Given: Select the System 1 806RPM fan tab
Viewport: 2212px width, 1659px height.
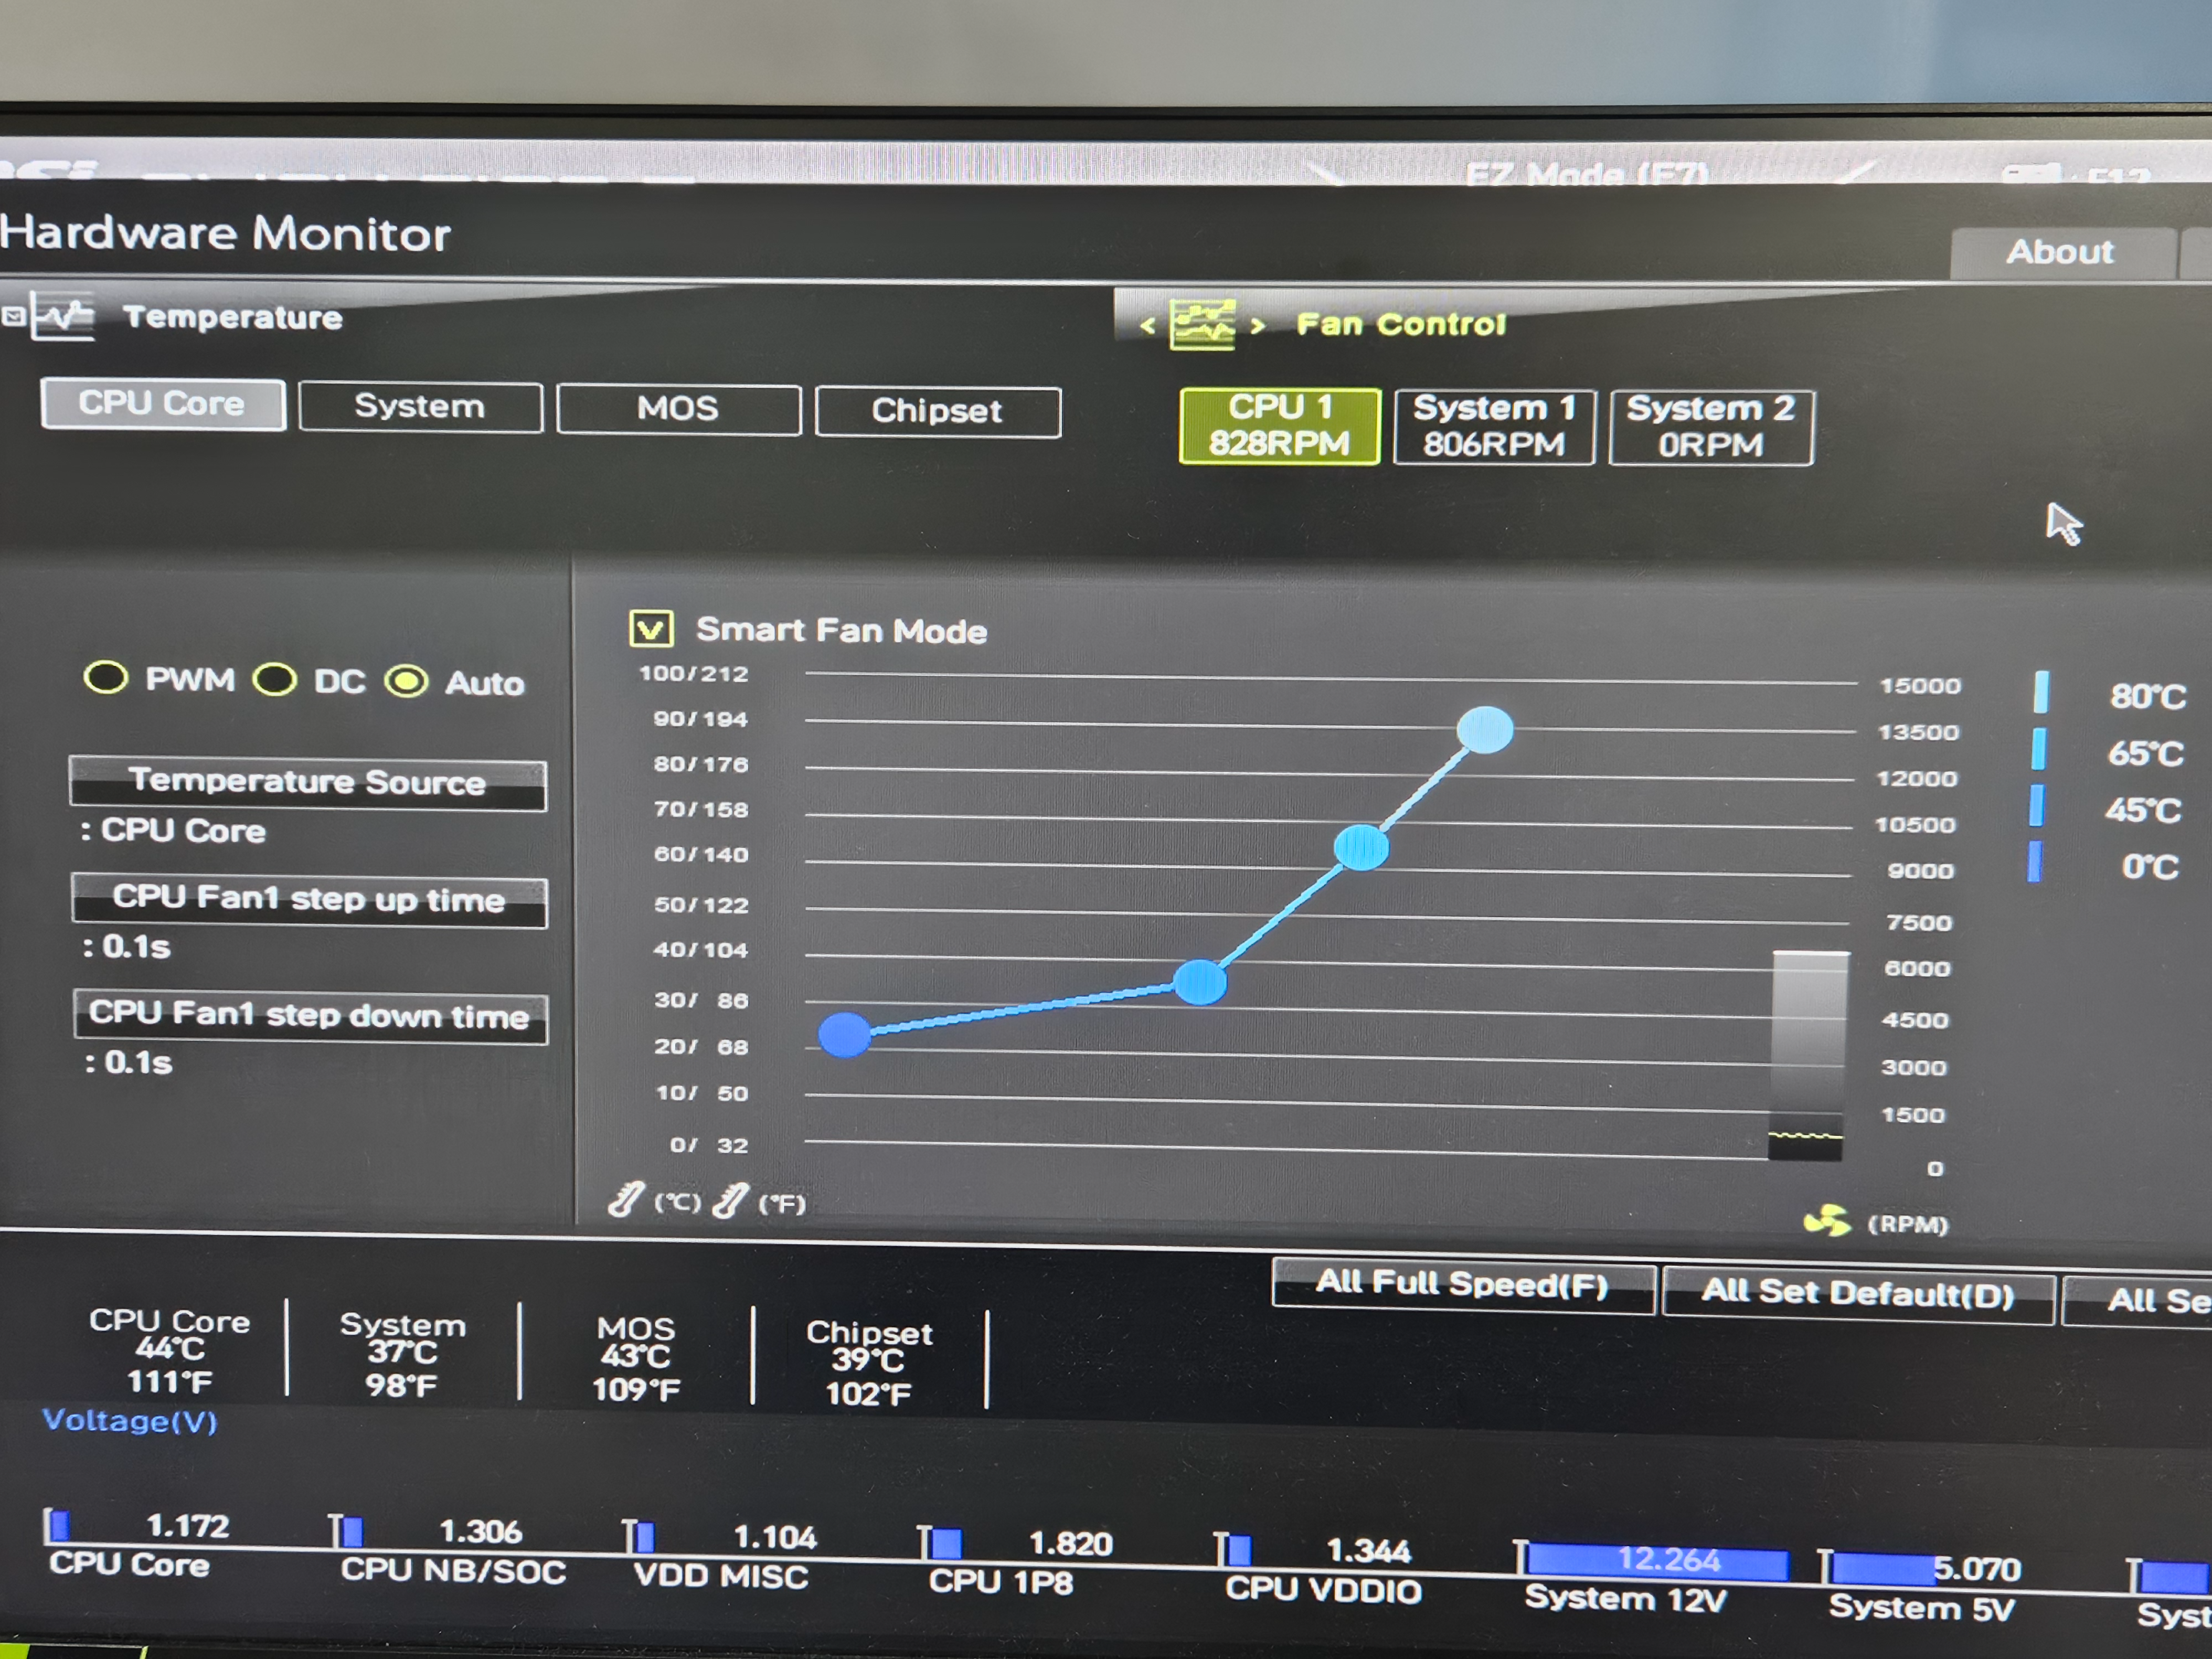Looking at the screenshot, I should [x=1494, y=427].
